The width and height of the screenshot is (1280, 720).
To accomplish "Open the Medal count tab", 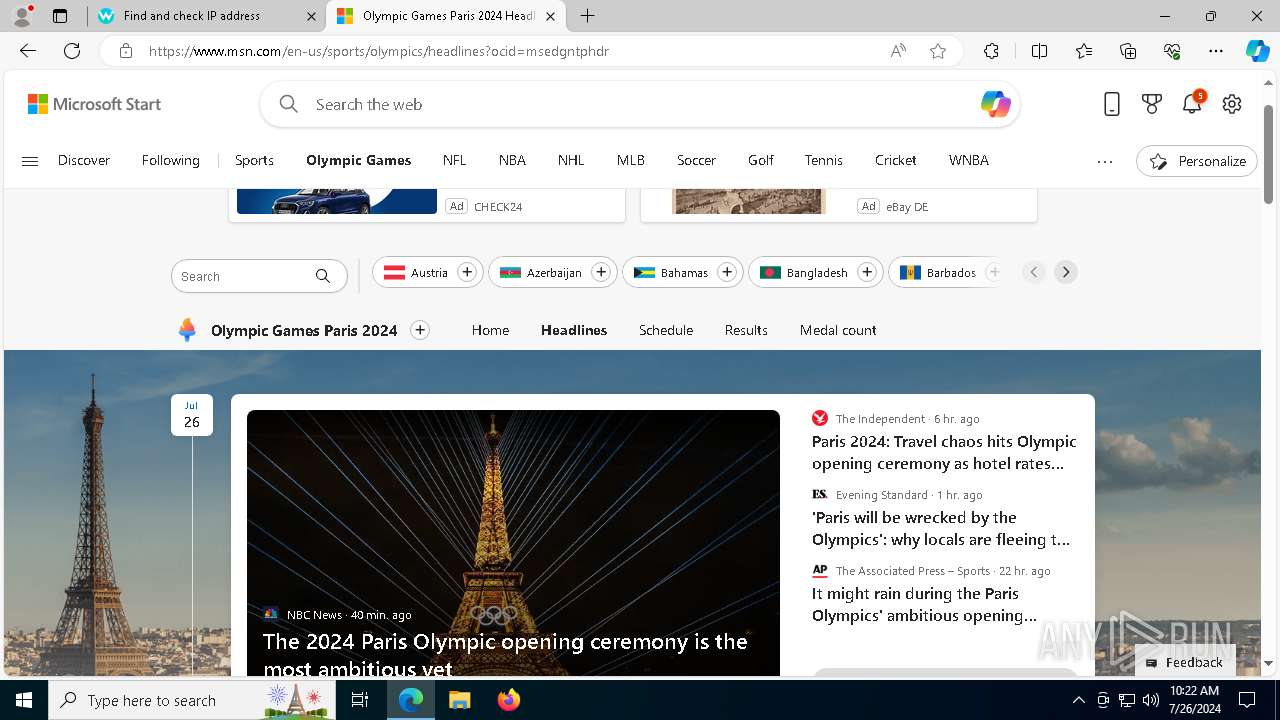I will coord(838,330).
